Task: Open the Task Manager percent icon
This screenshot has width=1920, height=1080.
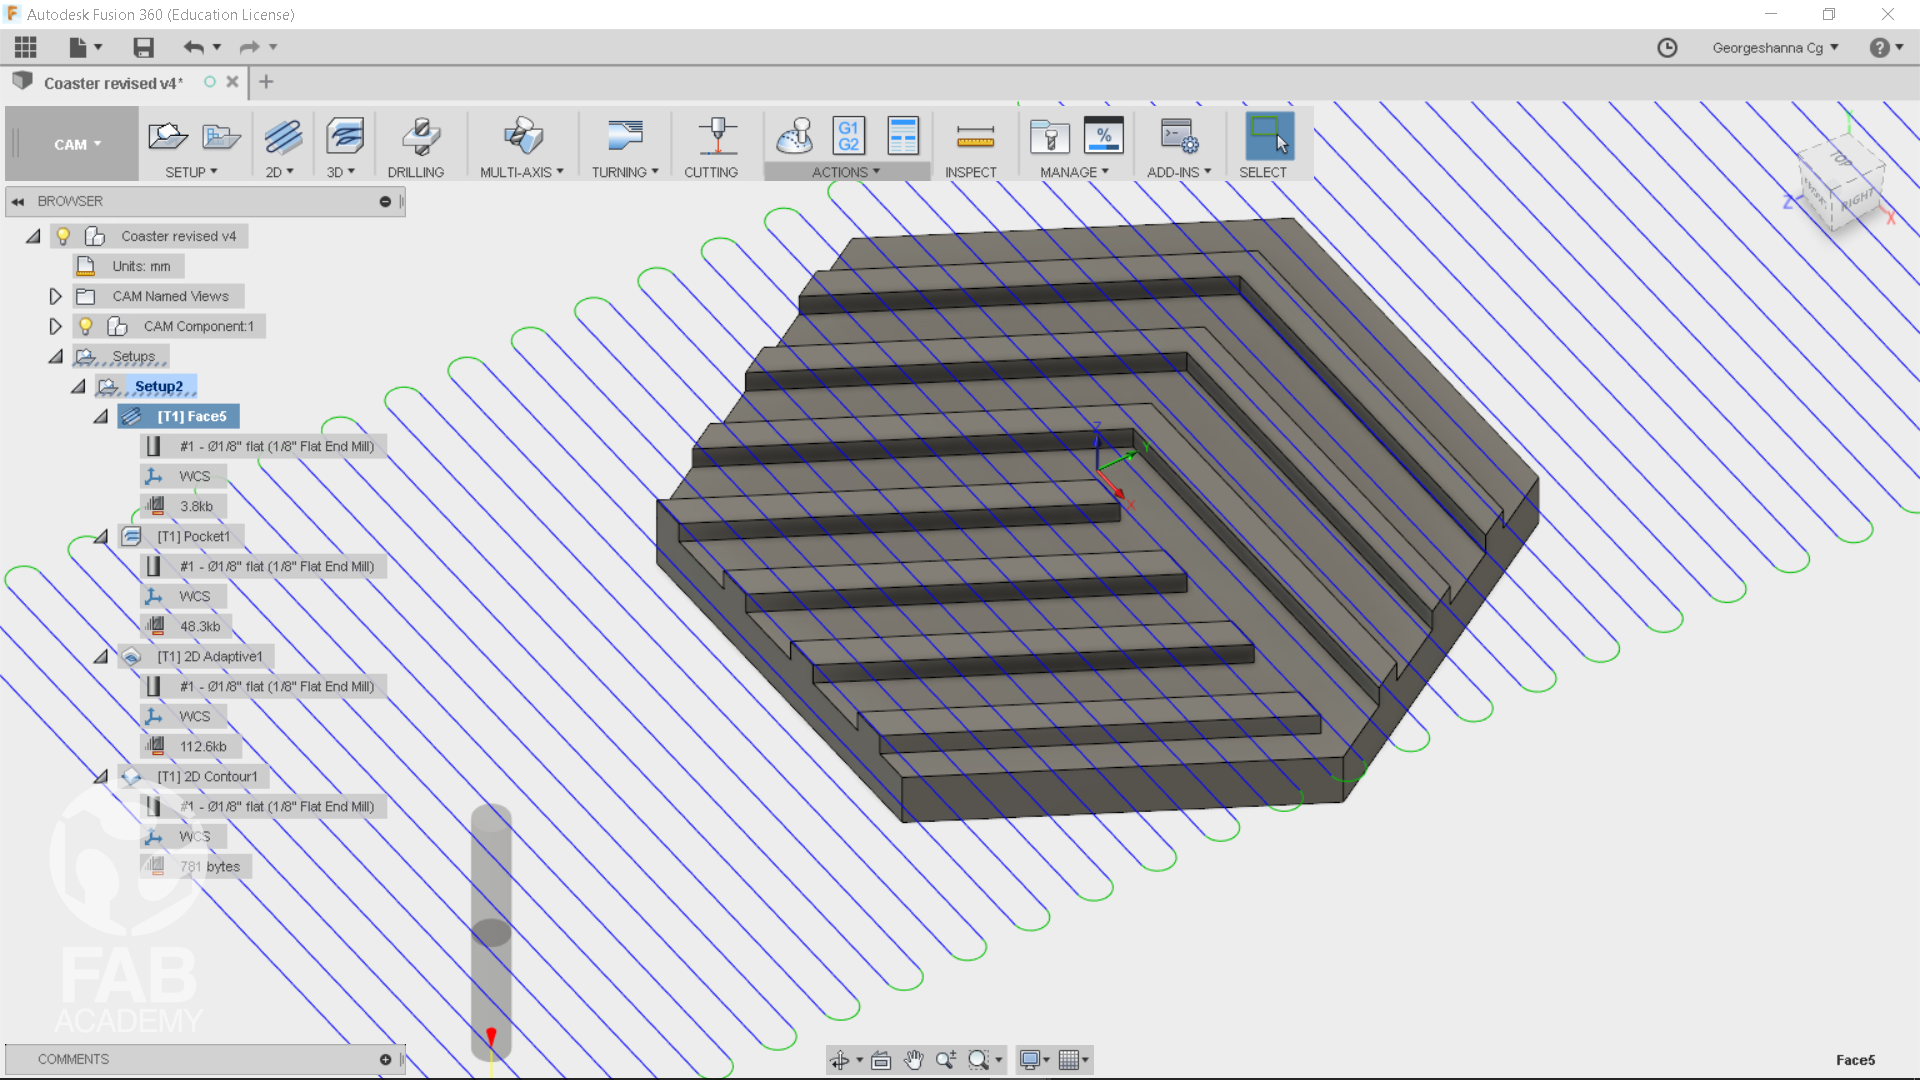Action: pos(1104,136)
